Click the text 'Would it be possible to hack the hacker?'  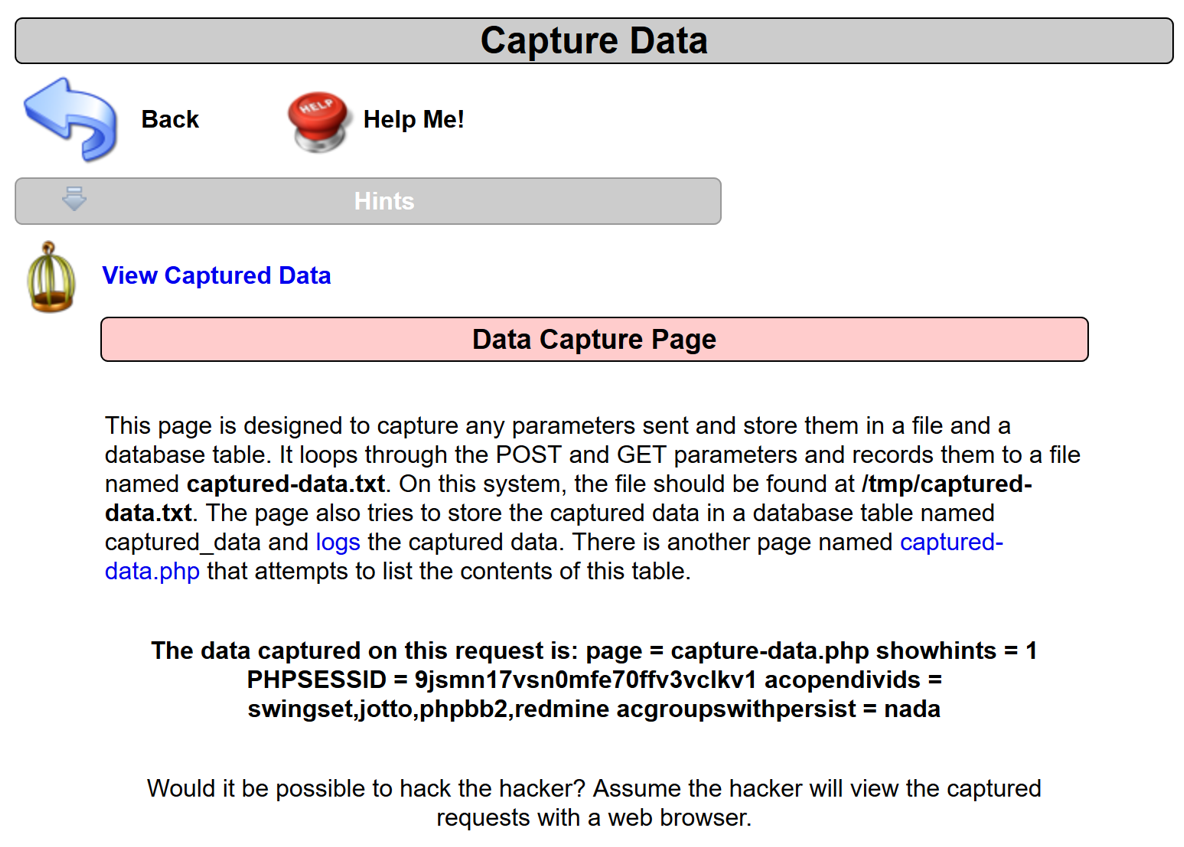point(366,789)
